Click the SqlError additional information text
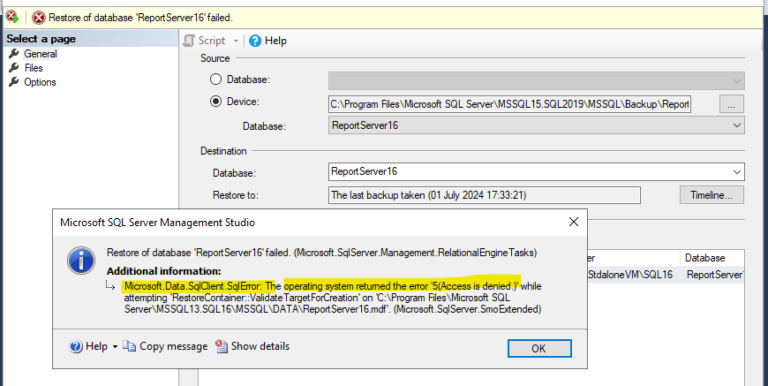 coord(333,297)
